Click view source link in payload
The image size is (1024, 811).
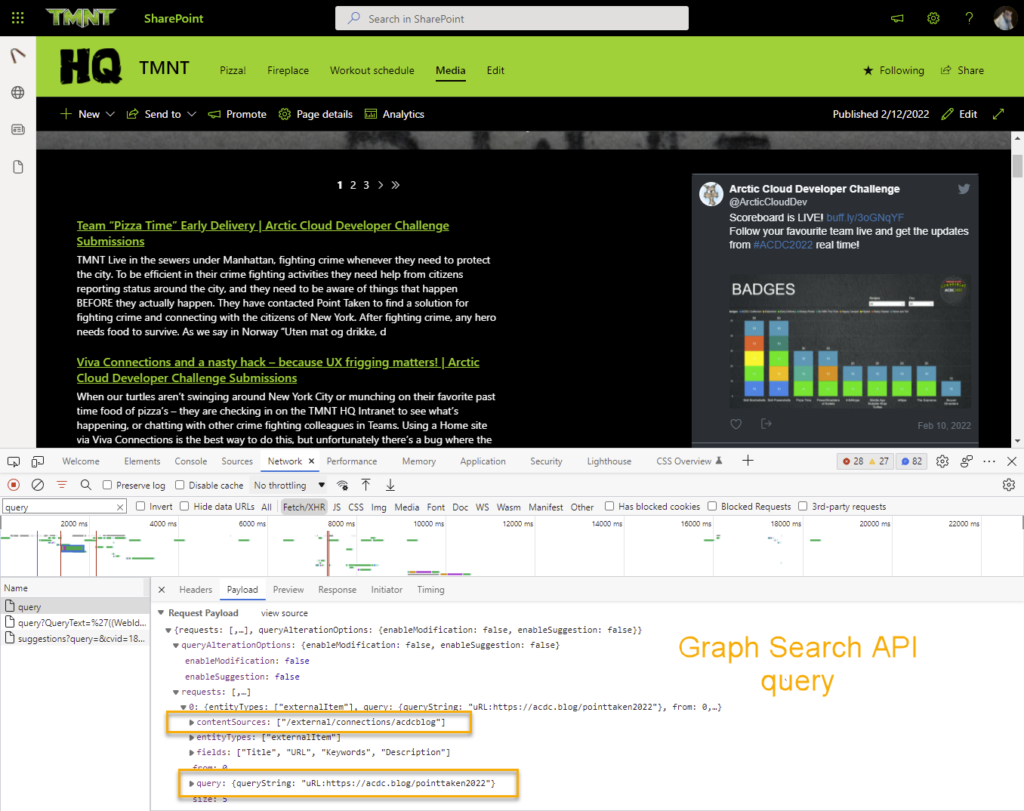(x=284, y=613)
